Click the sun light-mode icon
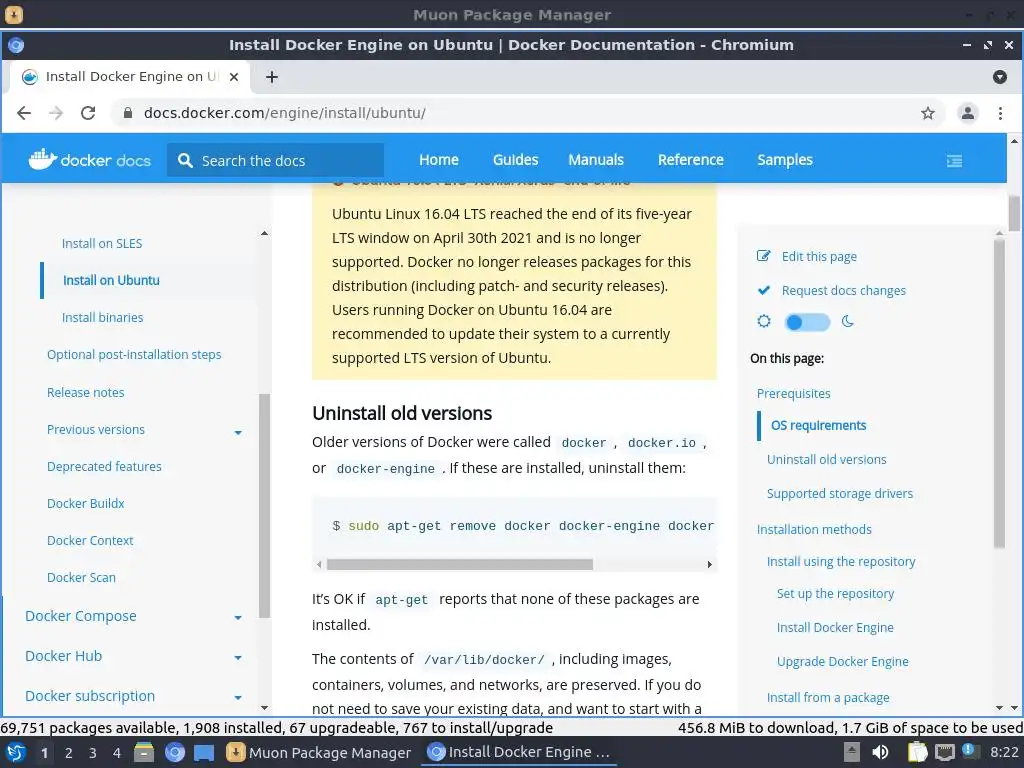1024x768 pixels. (763, 321)
